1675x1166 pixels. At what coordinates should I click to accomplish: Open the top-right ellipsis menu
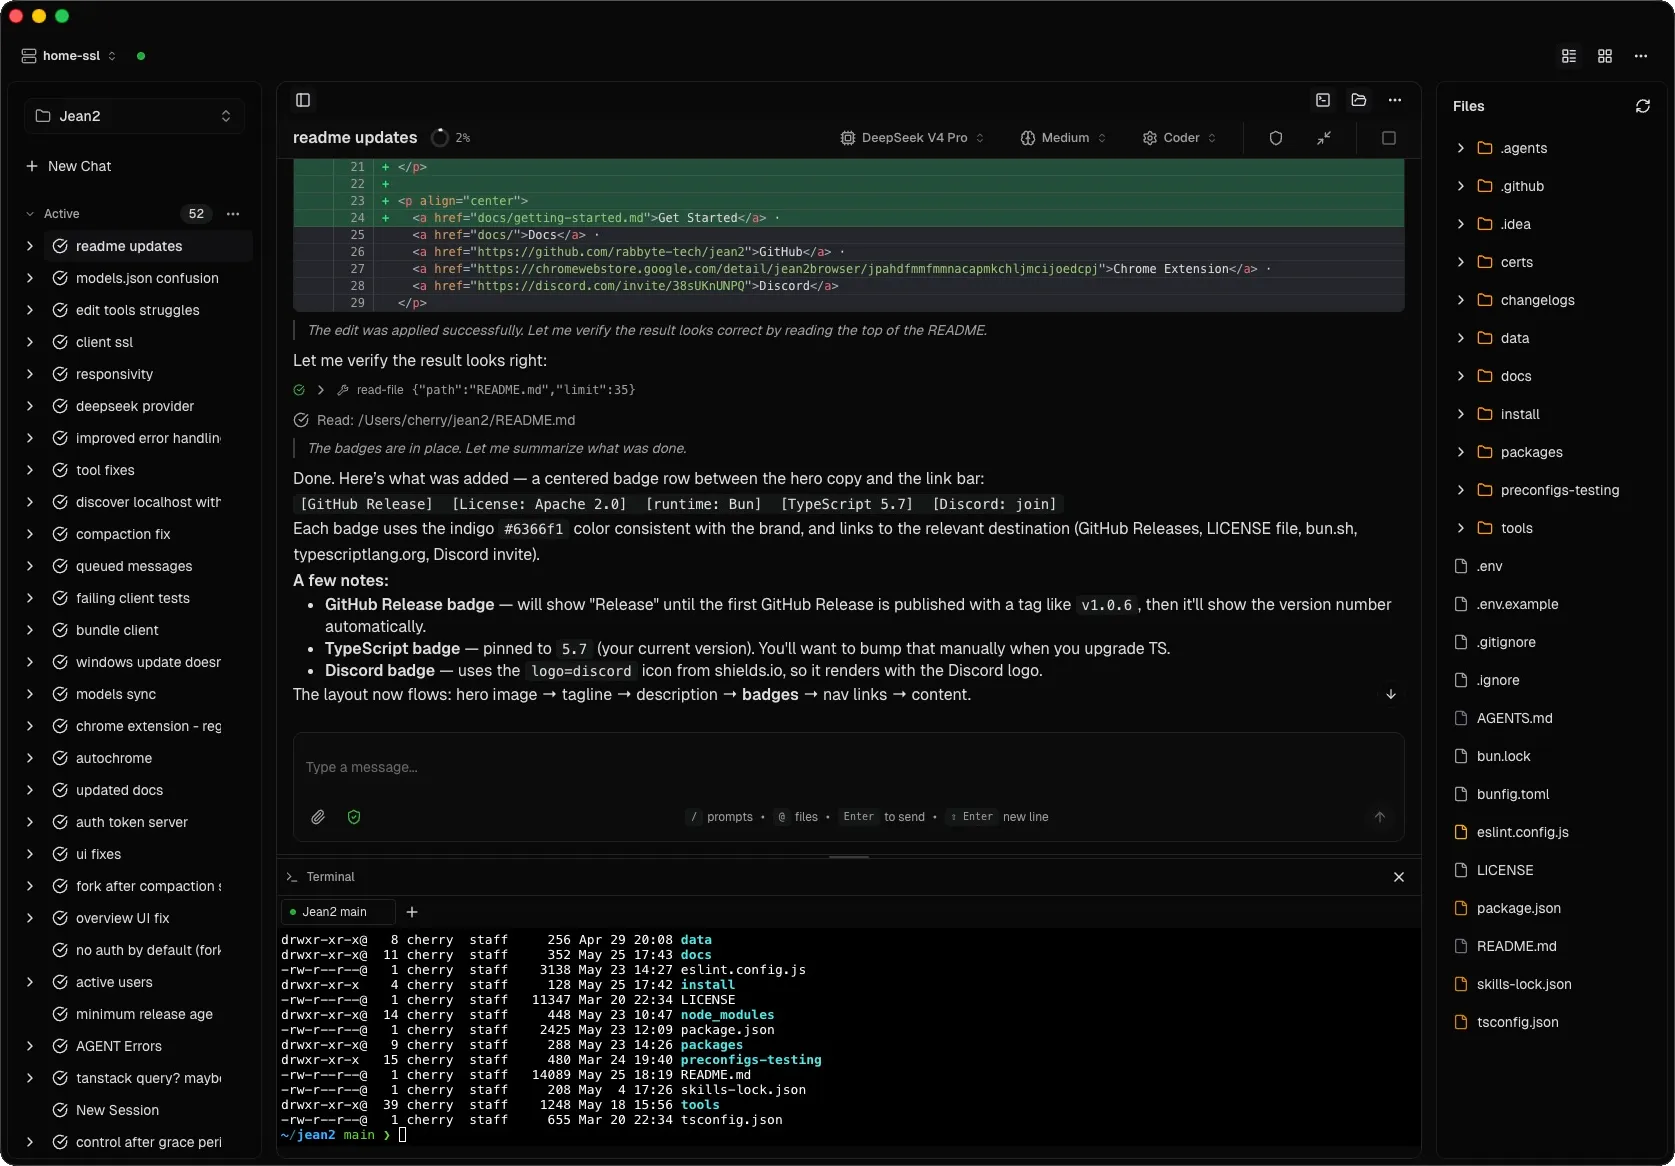(x=1641, y=56)
